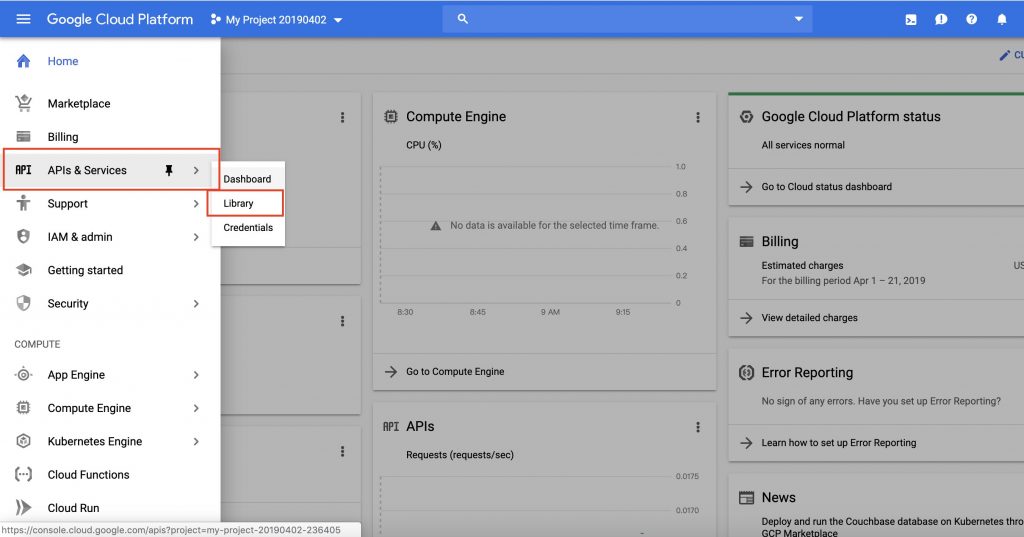The height and width of the screenshot is (537, 1024).
Task: Click the Compute Engine chip icon in sidebar
Action: tap(24, 408)
